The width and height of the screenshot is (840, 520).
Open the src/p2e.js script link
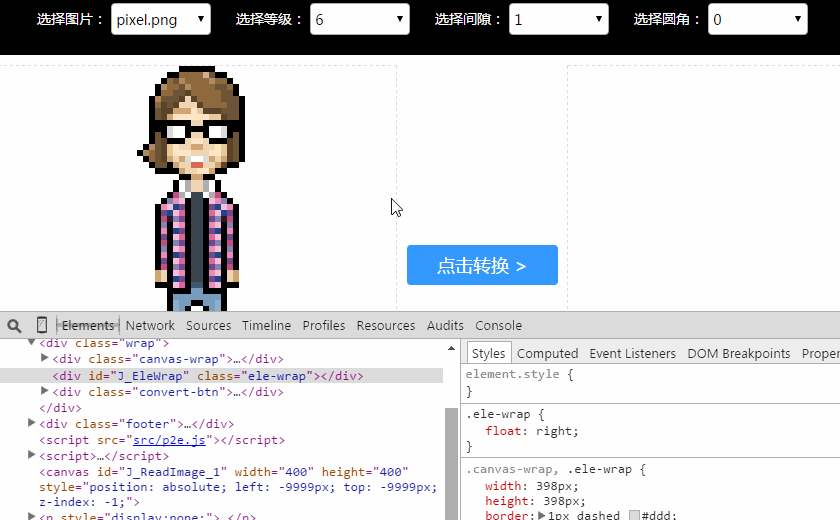click(x=169, y=440)
